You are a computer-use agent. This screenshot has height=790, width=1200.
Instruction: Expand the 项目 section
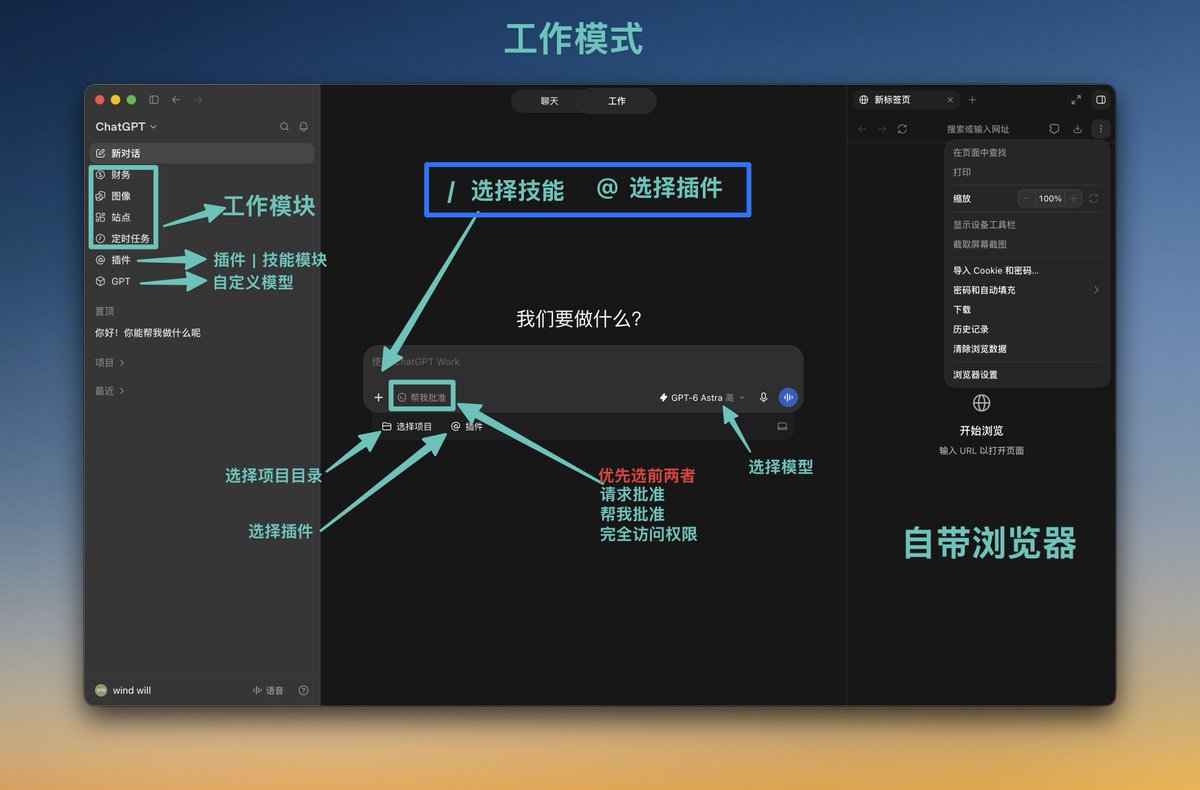[110, 362]
